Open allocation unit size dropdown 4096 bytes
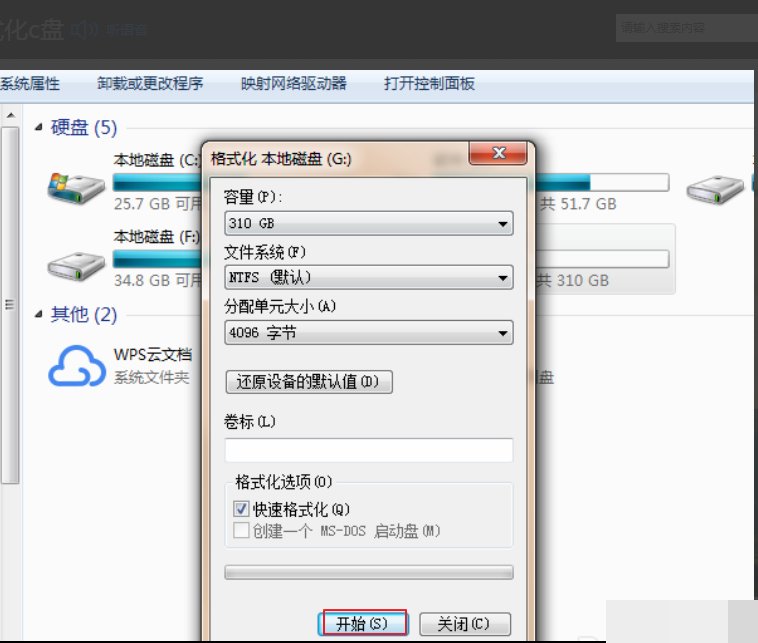 tap(368, 333)
